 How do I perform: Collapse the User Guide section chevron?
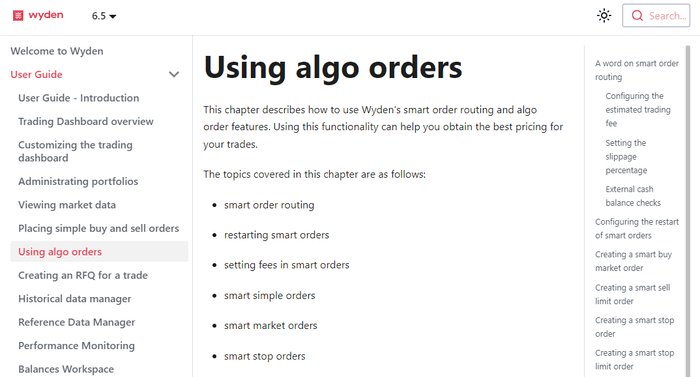coord(174,74)
